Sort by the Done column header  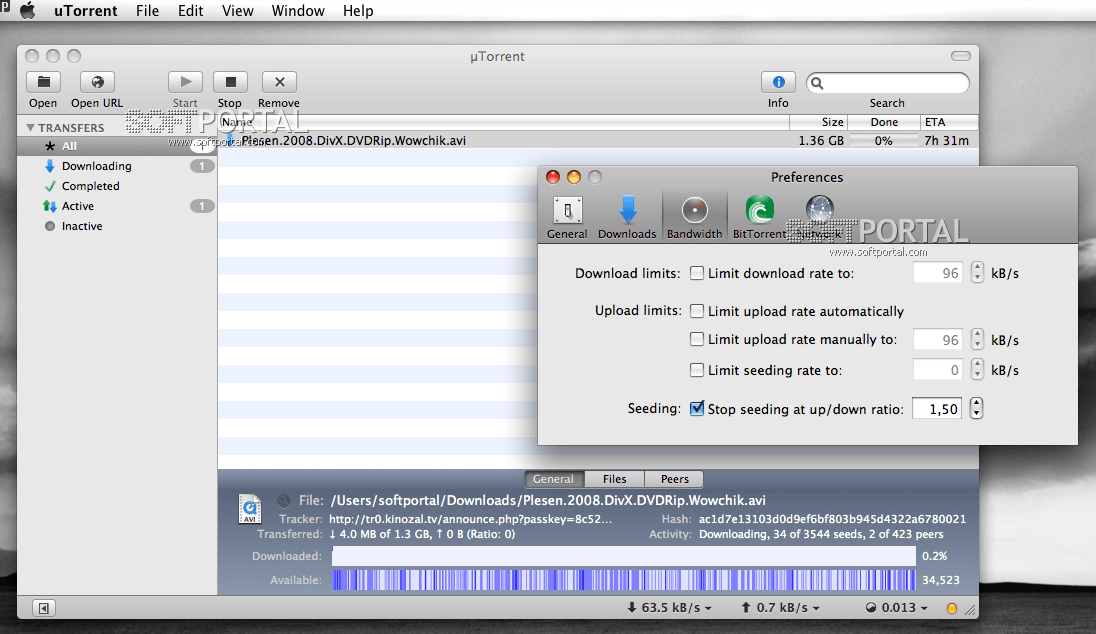tap(884, 122)
